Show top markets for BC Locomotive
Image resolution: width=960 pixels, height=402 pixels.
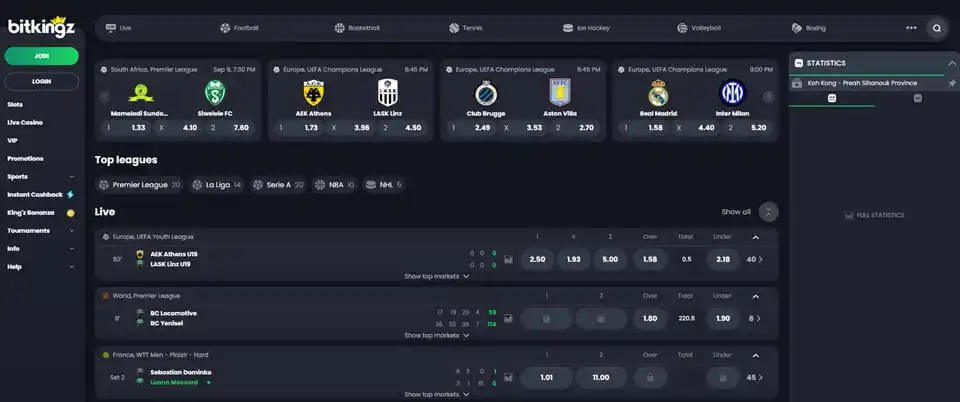tap(437, 335)
